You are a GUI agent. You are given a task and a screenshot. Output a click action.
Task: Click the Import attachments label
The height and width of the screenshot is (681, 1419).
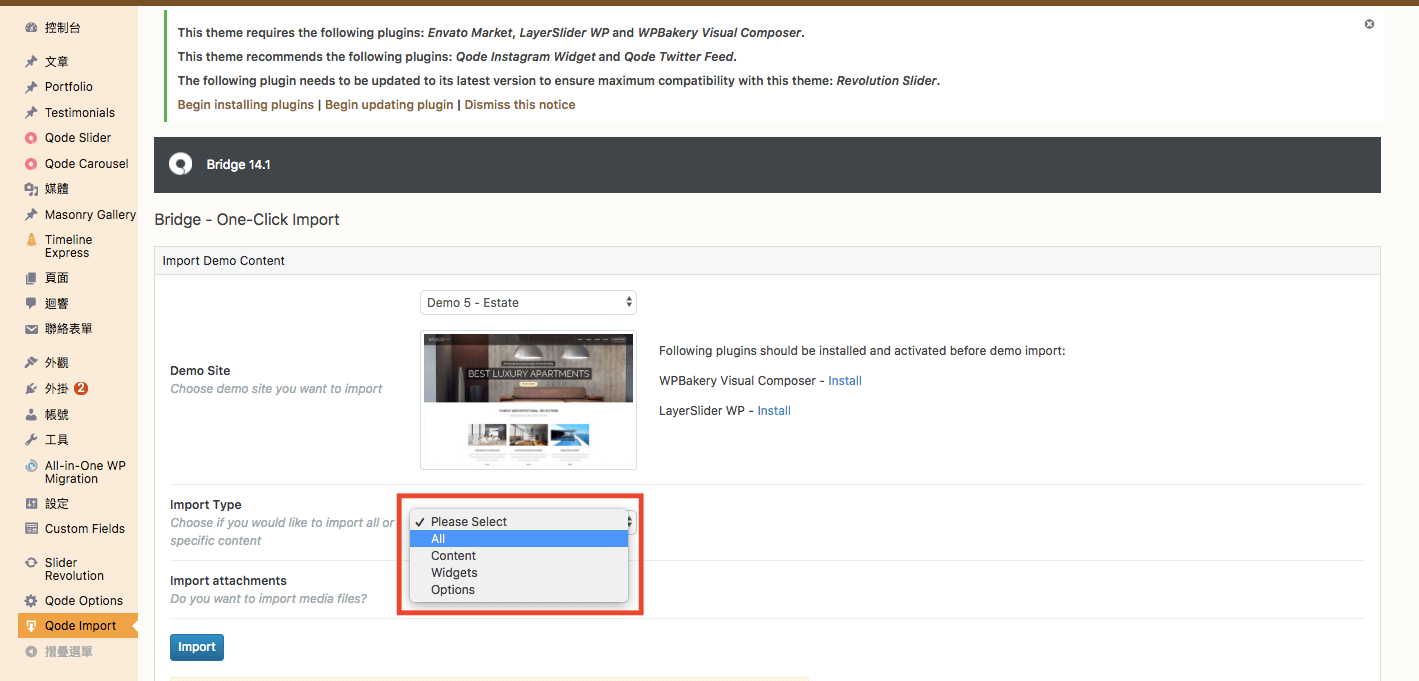(228, 581)
